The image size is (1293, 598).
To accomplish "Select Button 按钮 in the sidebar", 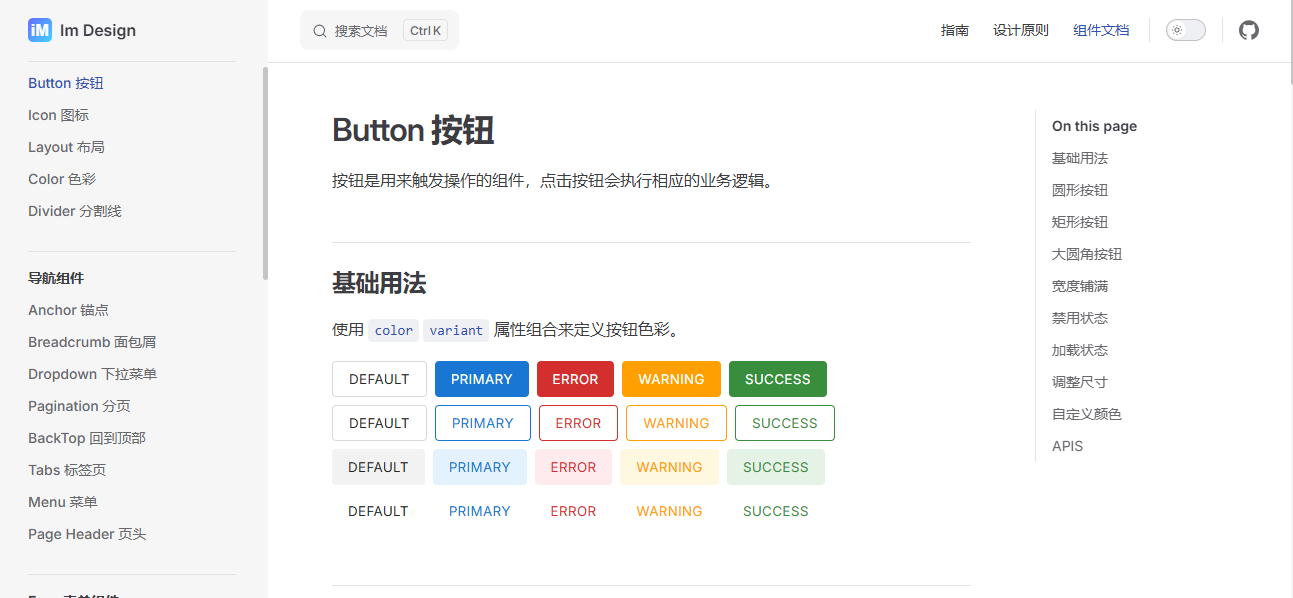I will (66, 83).
